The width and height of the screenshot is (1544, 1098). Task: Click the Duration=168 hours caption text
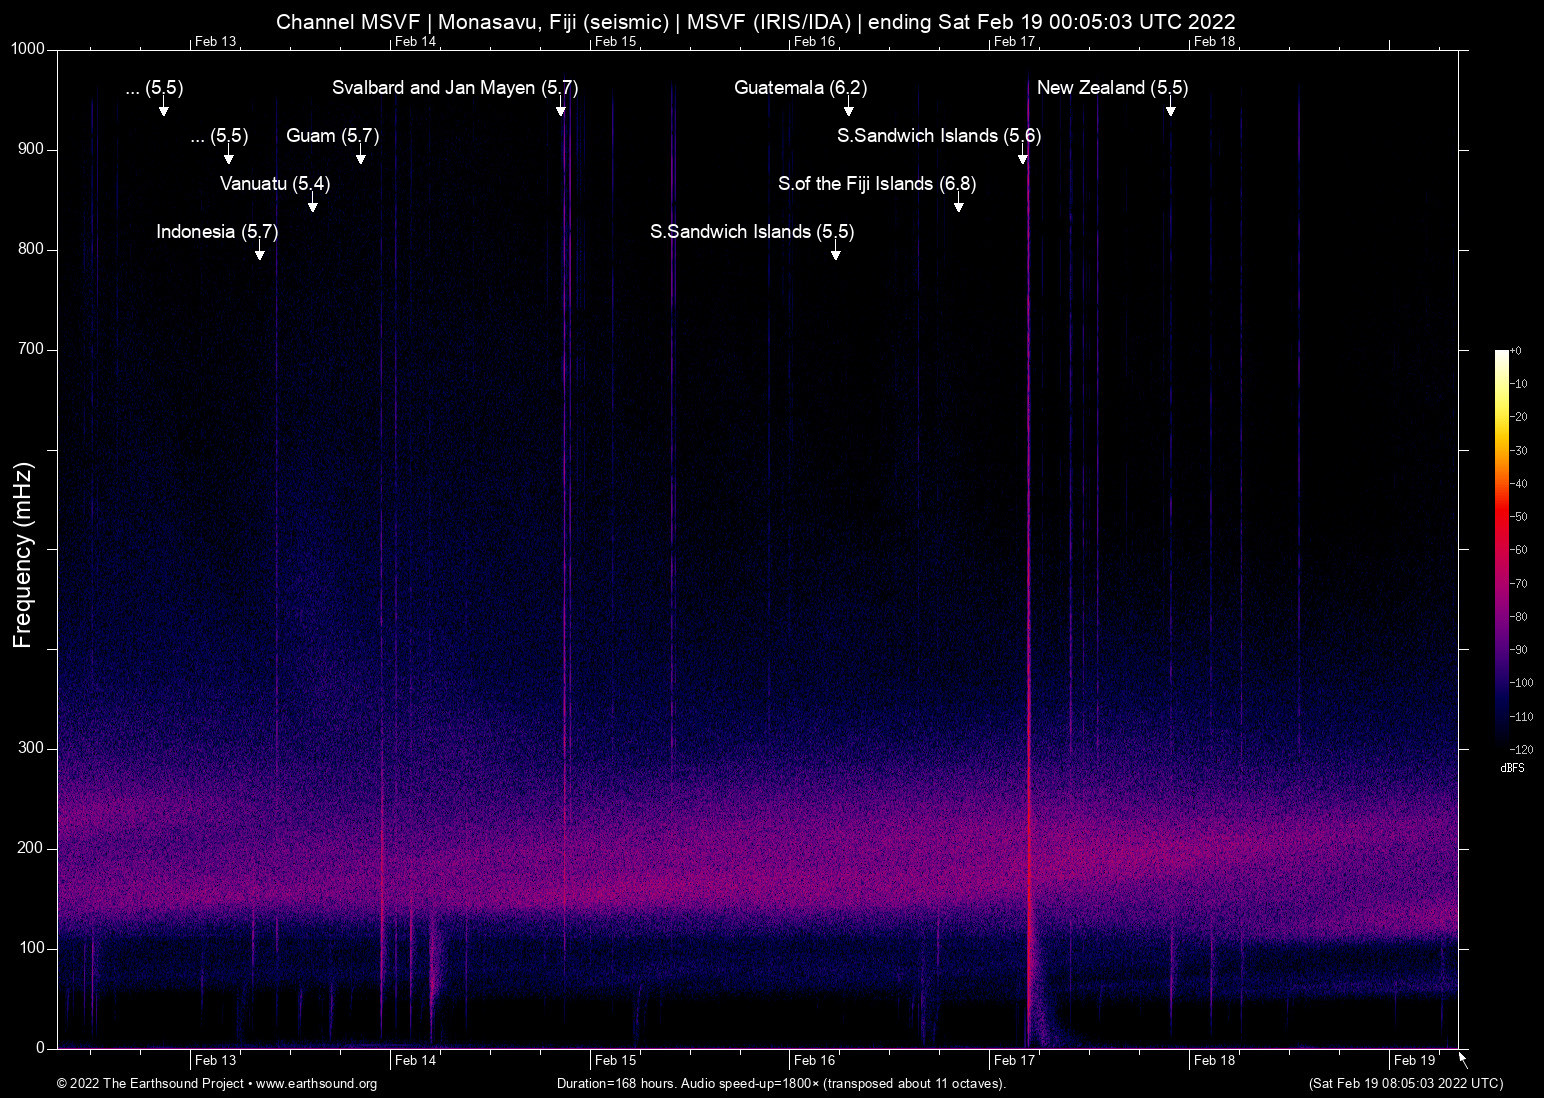(x=781, y=1083)
